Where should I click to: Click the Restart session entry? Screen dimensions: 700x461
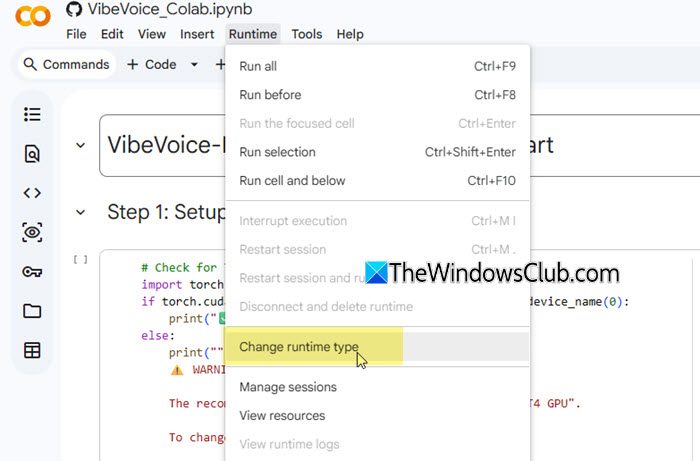coord(378,249)
